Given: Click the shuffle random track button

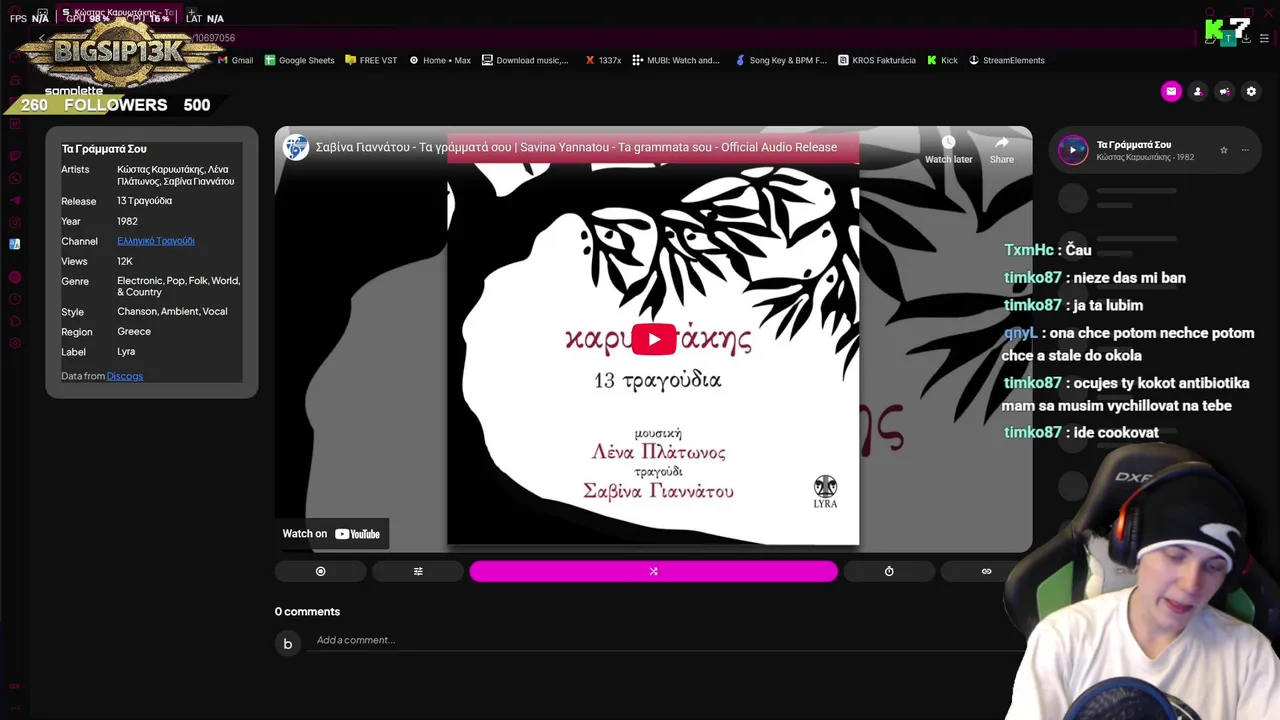Looking at the screenshot, I should 653,571.
